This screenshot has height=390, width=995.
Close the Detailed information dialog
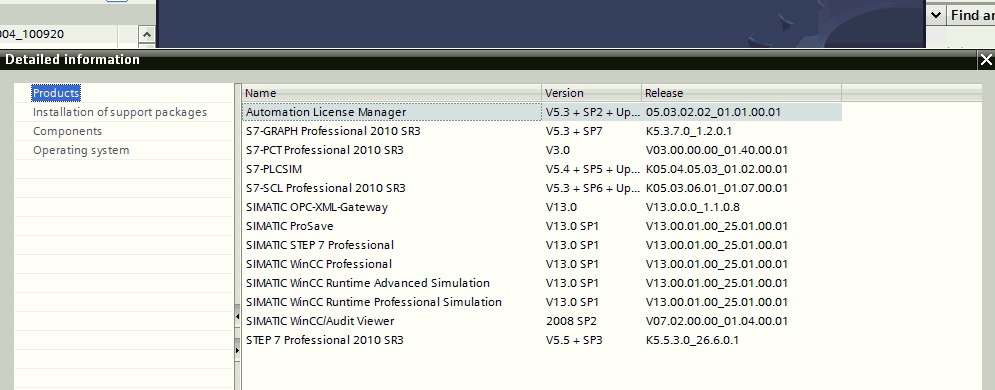pos(985,60)
